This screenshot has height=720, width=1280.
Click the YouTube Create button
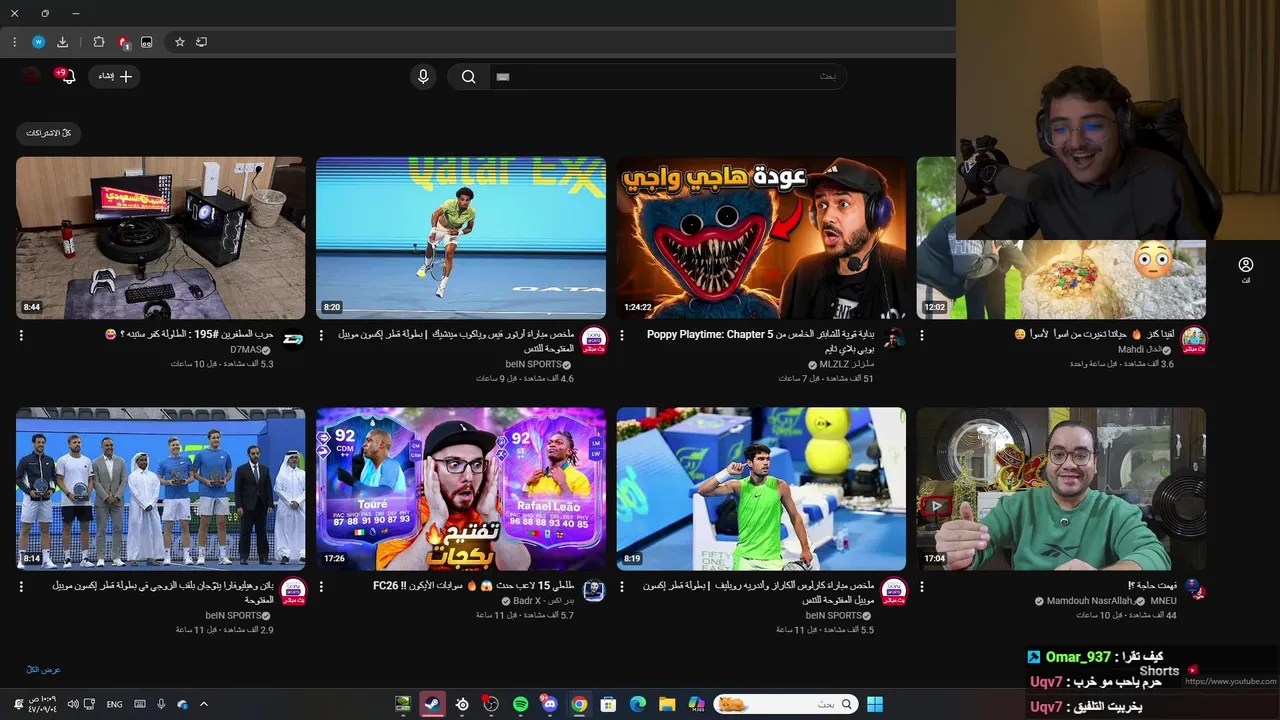pos(113,76)
